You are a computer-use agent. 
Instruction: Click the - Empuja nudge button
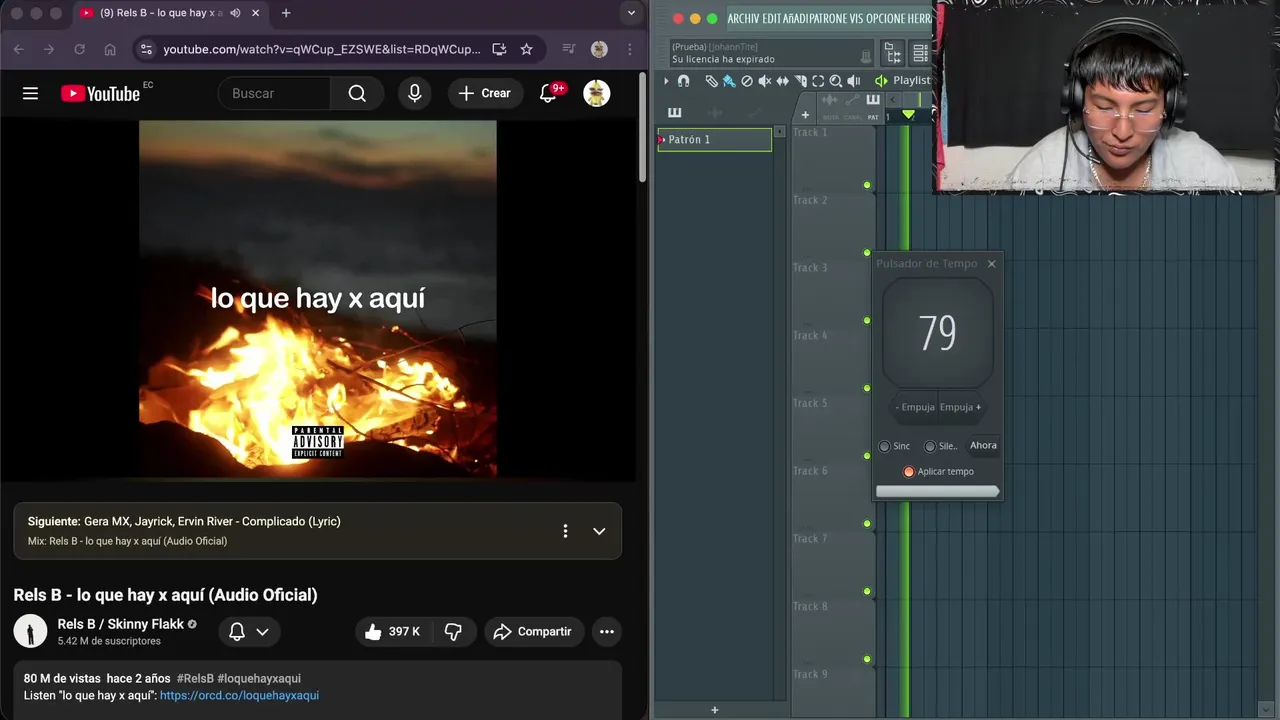(915, 407)
